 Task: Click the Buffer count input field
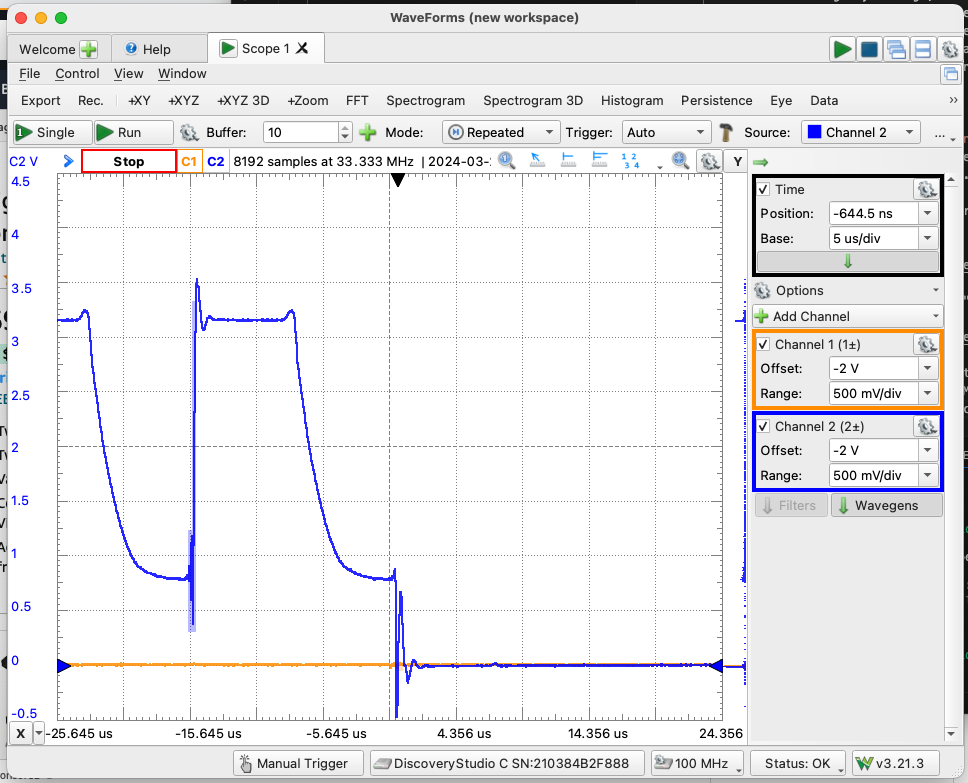pos(300,131)
